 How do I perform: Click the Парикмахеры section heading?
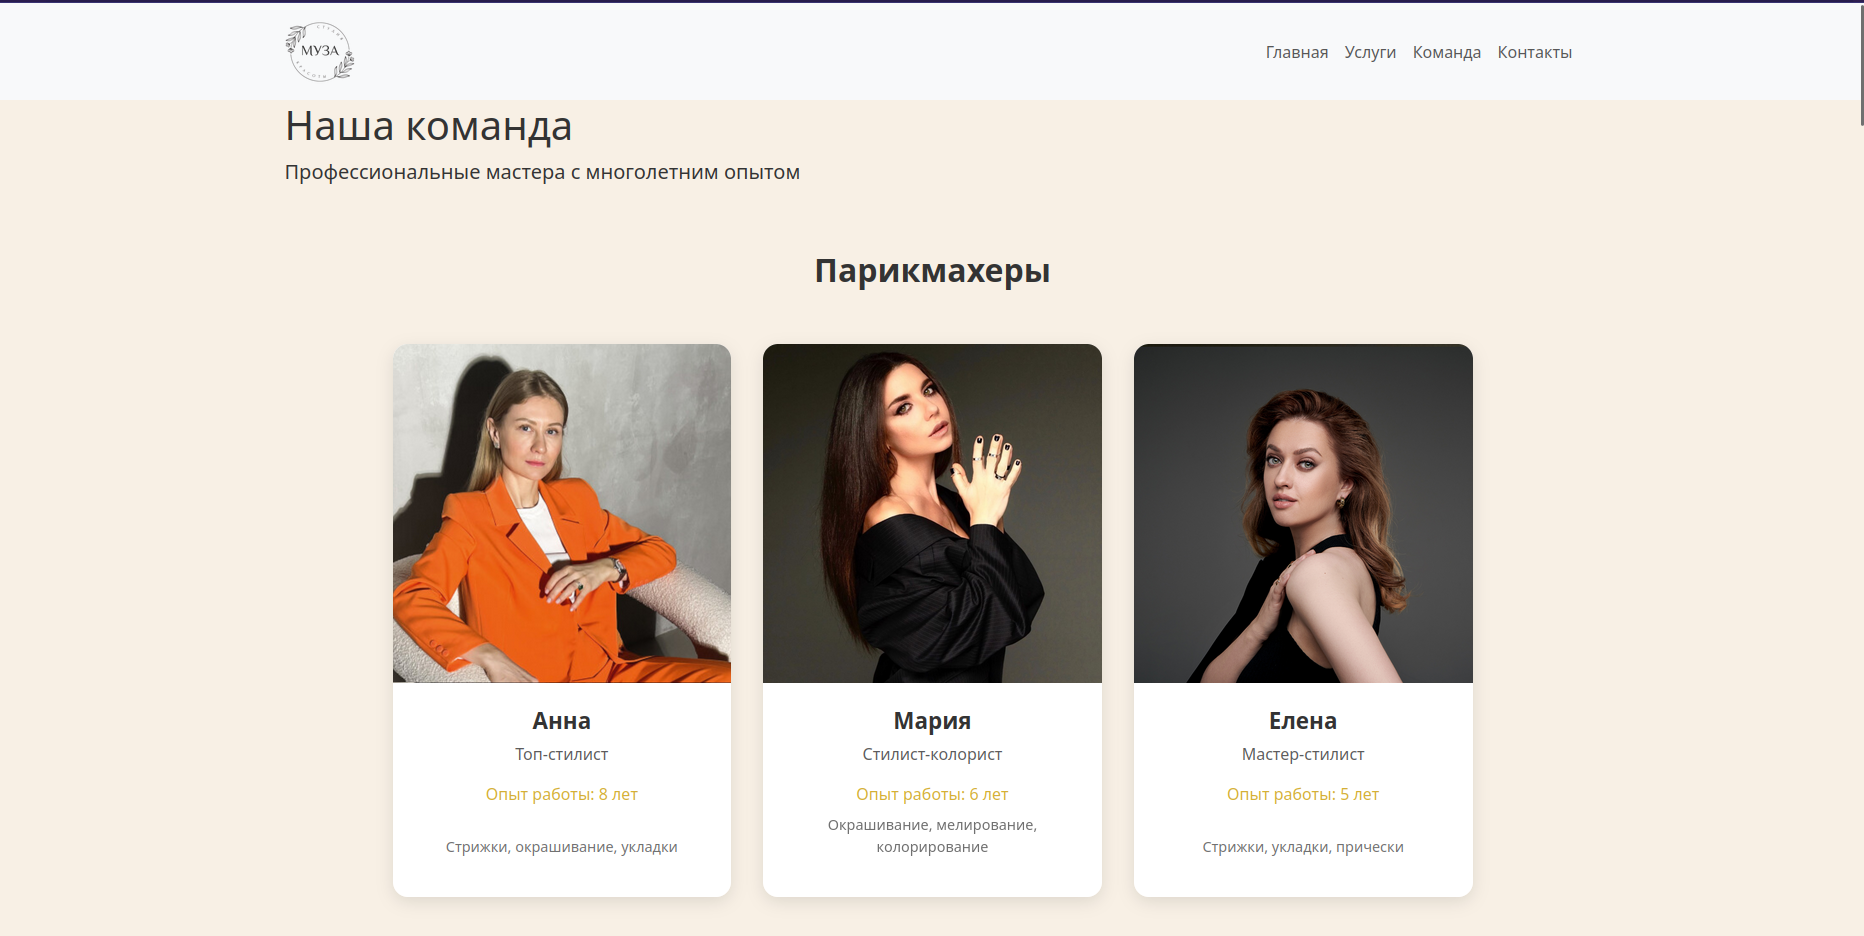tap(932, 271)
